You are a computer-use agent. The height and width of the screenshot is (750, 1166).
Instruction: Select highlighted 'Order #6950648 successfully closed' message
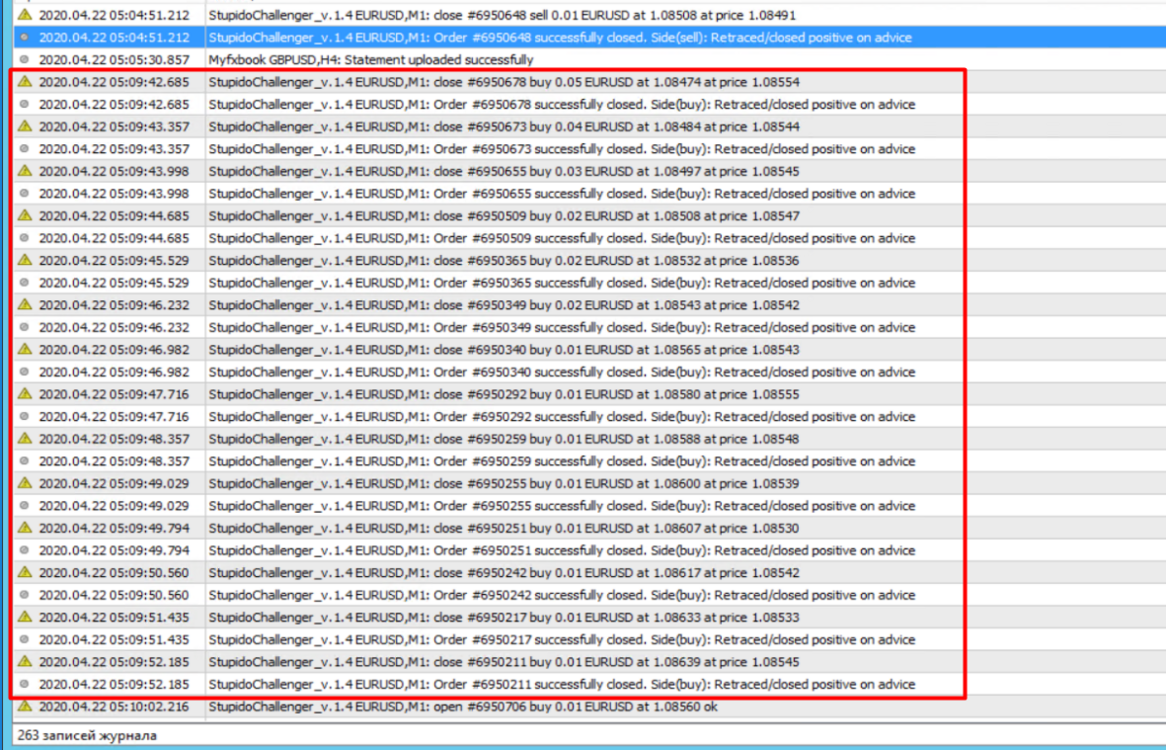(560, 37)
